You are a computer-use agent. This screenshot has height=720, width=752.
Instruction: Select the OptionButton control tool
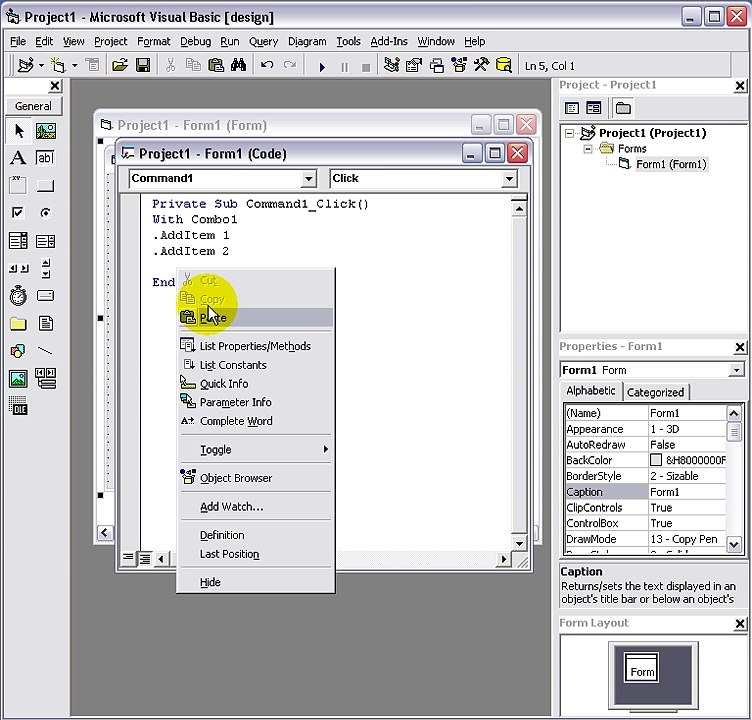tap(46, 212)
